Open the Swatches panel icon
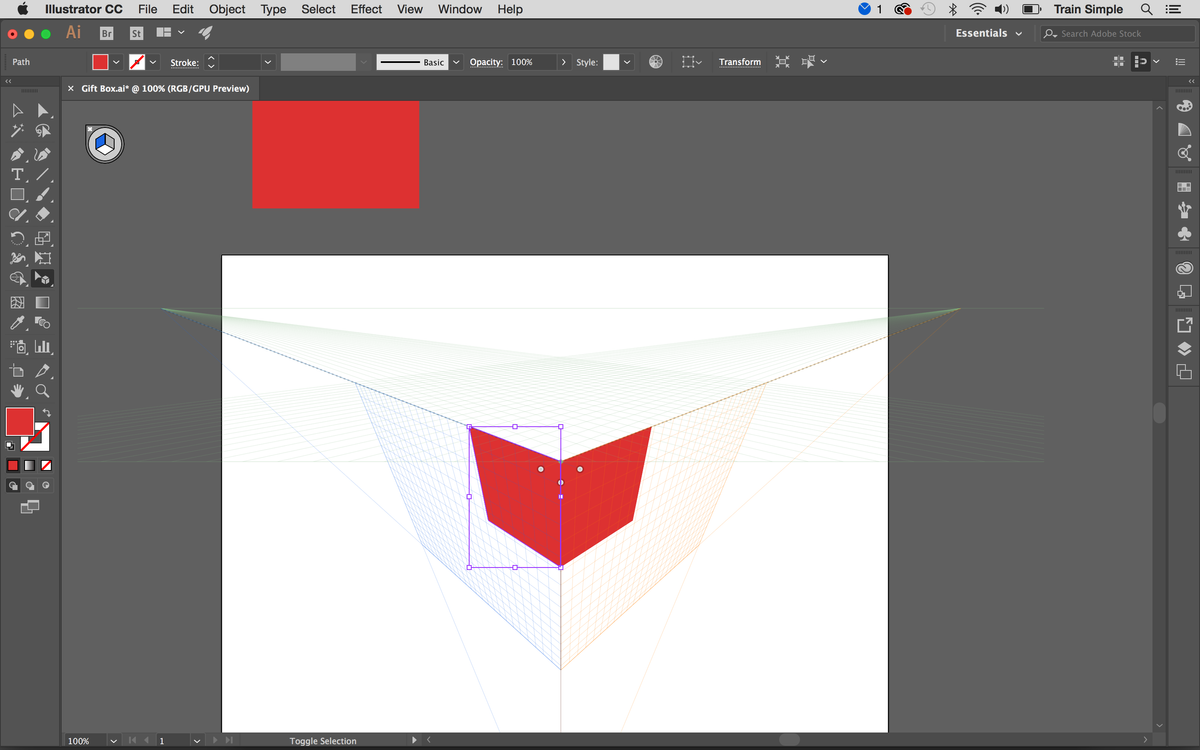Screen dimensions: 1200x750 (x=1184, y=185)
